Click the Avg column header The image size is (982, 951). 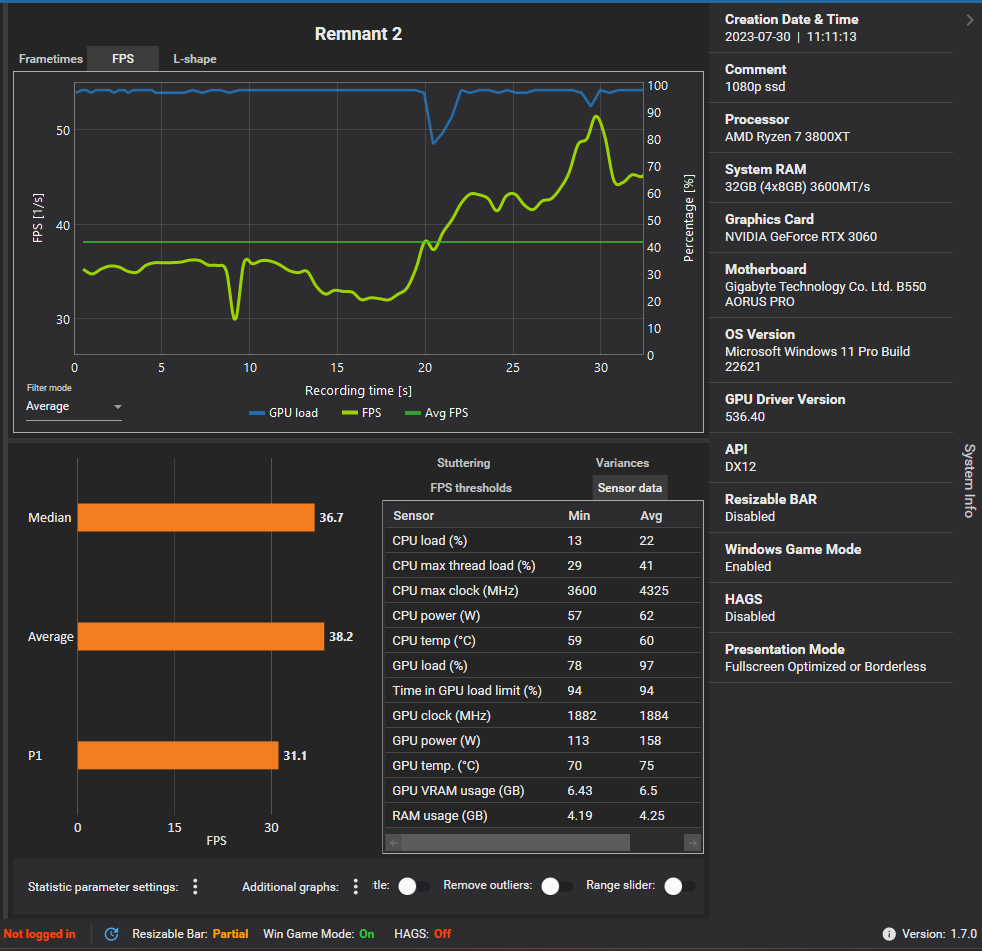[x=651, y=515]
